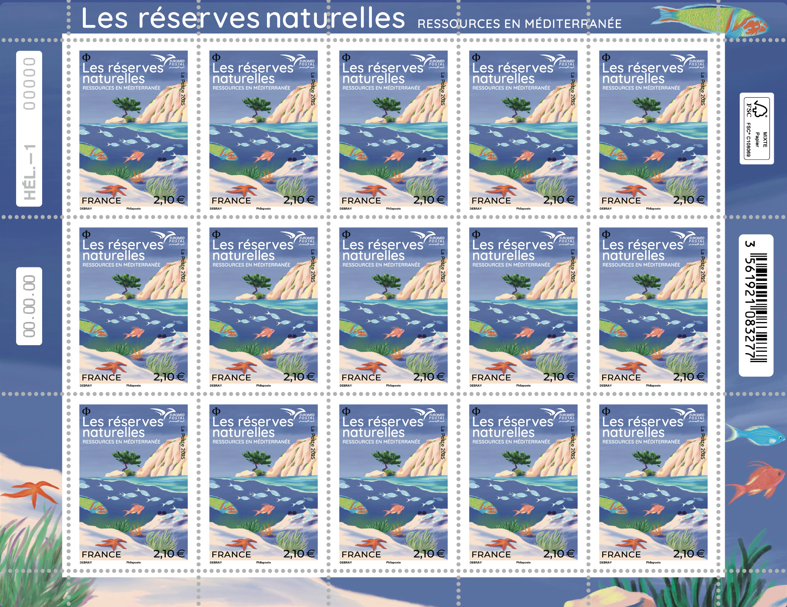The width and height of the screenshot is (787, 607).
Task: Click the sheet title "Les réserves naturelles"
Action: [243, 18]
